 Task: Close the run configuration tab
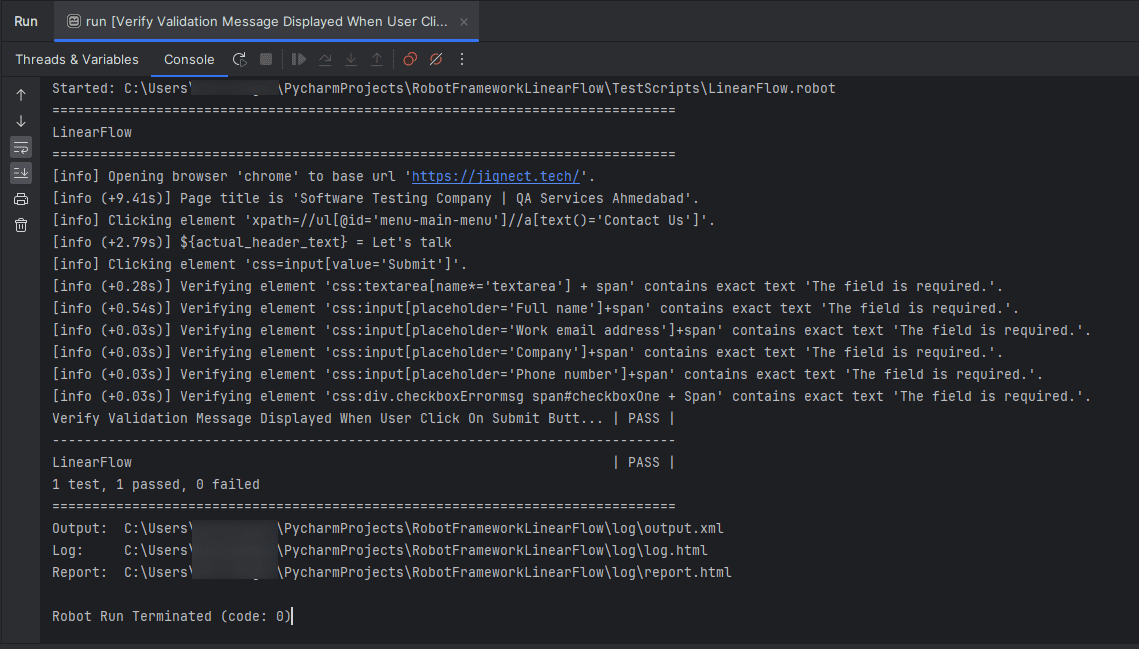pos(463,22)
